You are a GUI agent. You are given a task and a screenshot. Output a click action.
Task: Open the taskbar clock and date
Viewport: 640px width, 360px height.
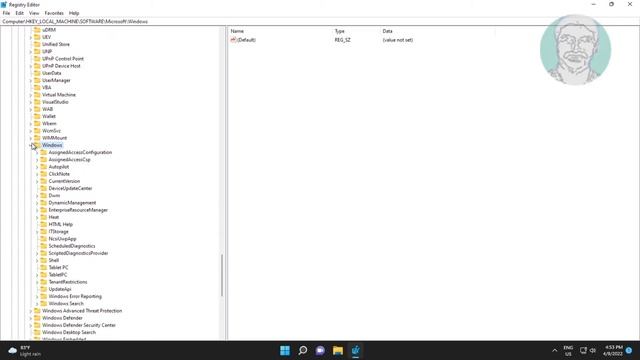click(613, 351)
